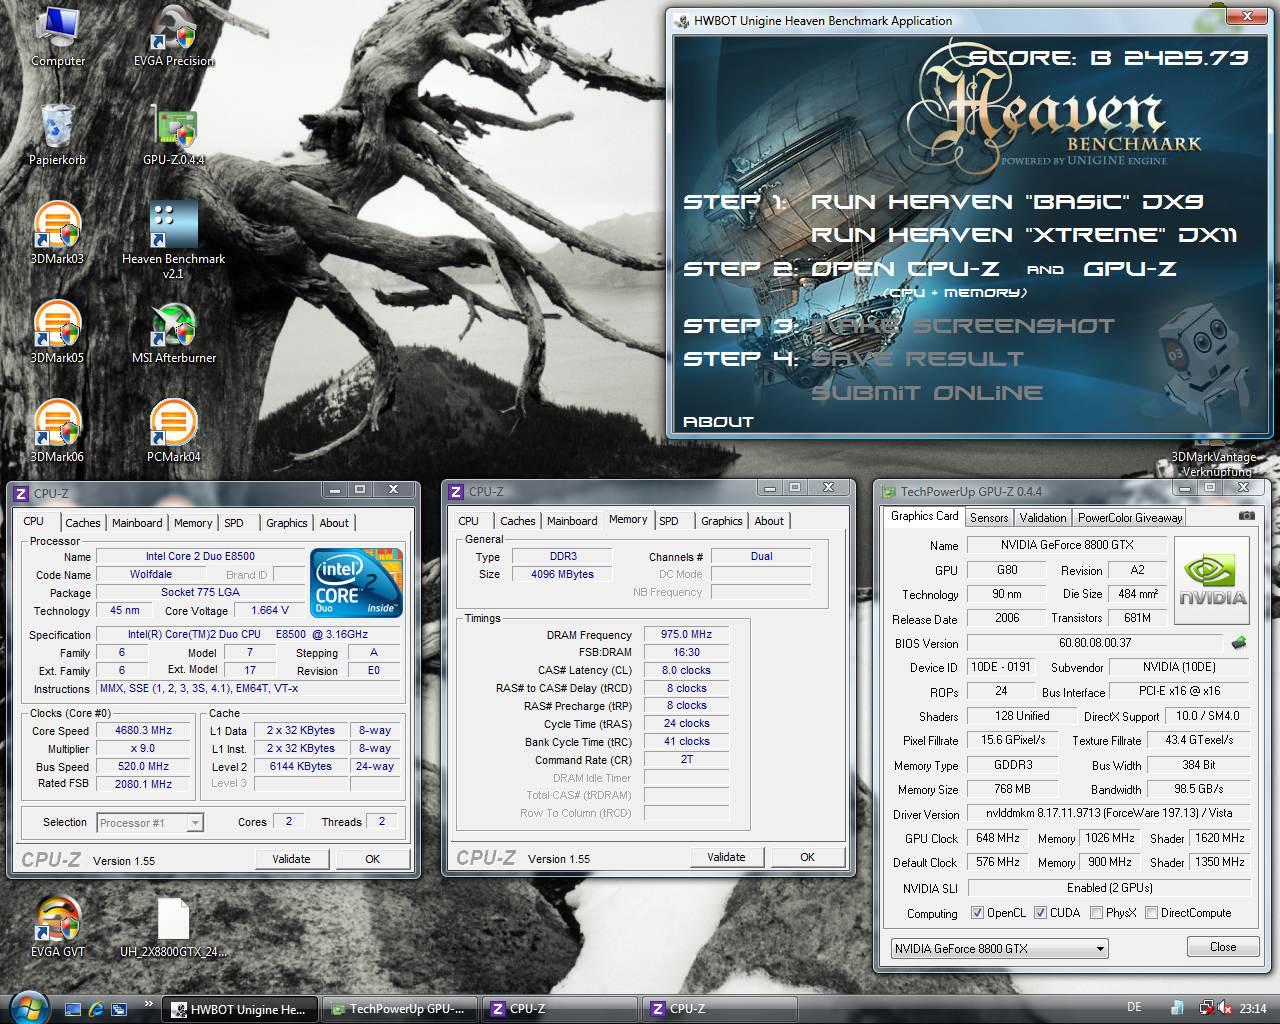The image size is (1280, 1024).
Task: Launch 3DMark03 shortcut
Action: [57, 233]
